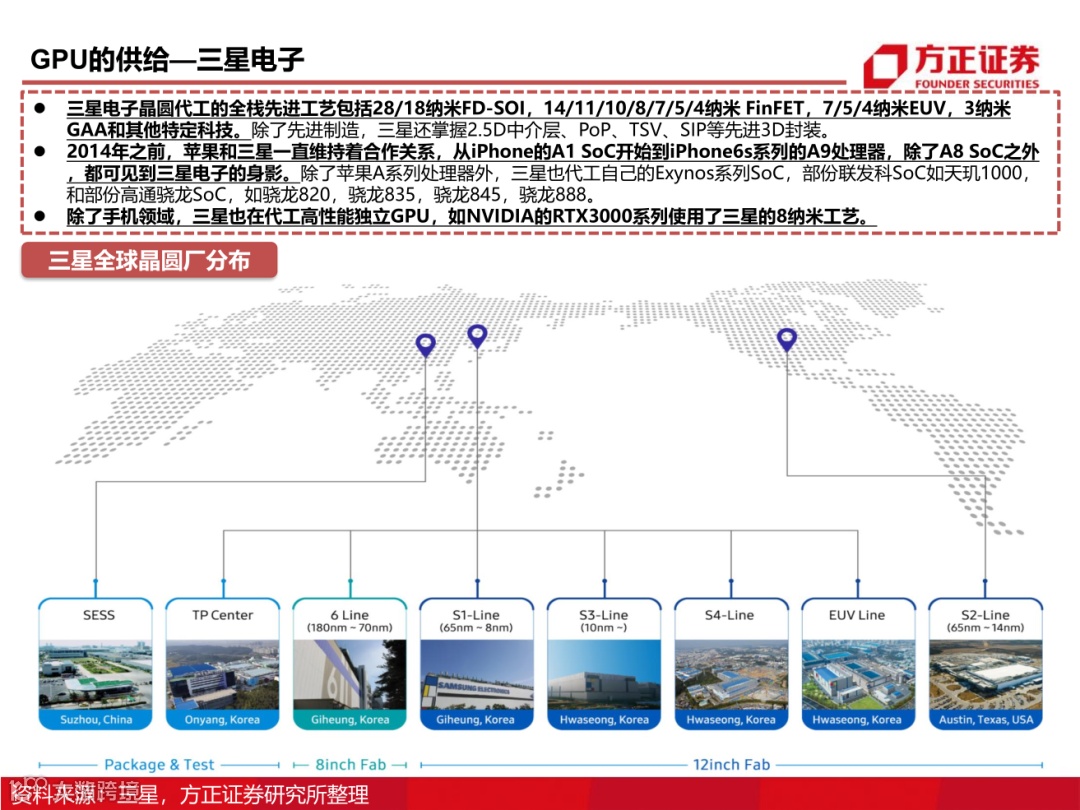Click the '(10nm ~)' process range

pos(603,627)
